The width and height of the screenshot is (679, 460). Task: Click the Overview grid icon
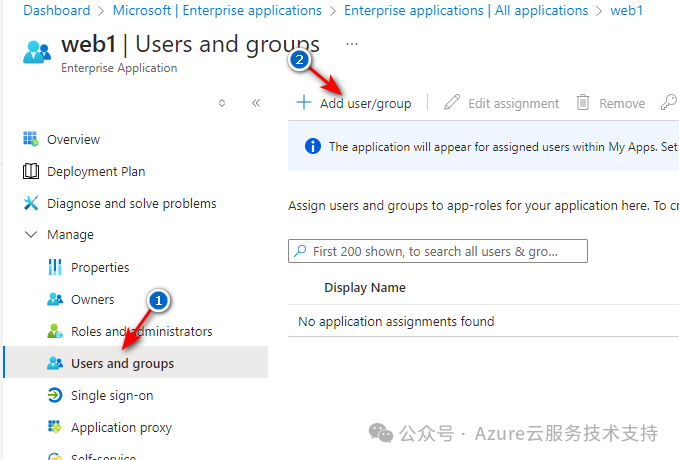[x=30, y=139]
